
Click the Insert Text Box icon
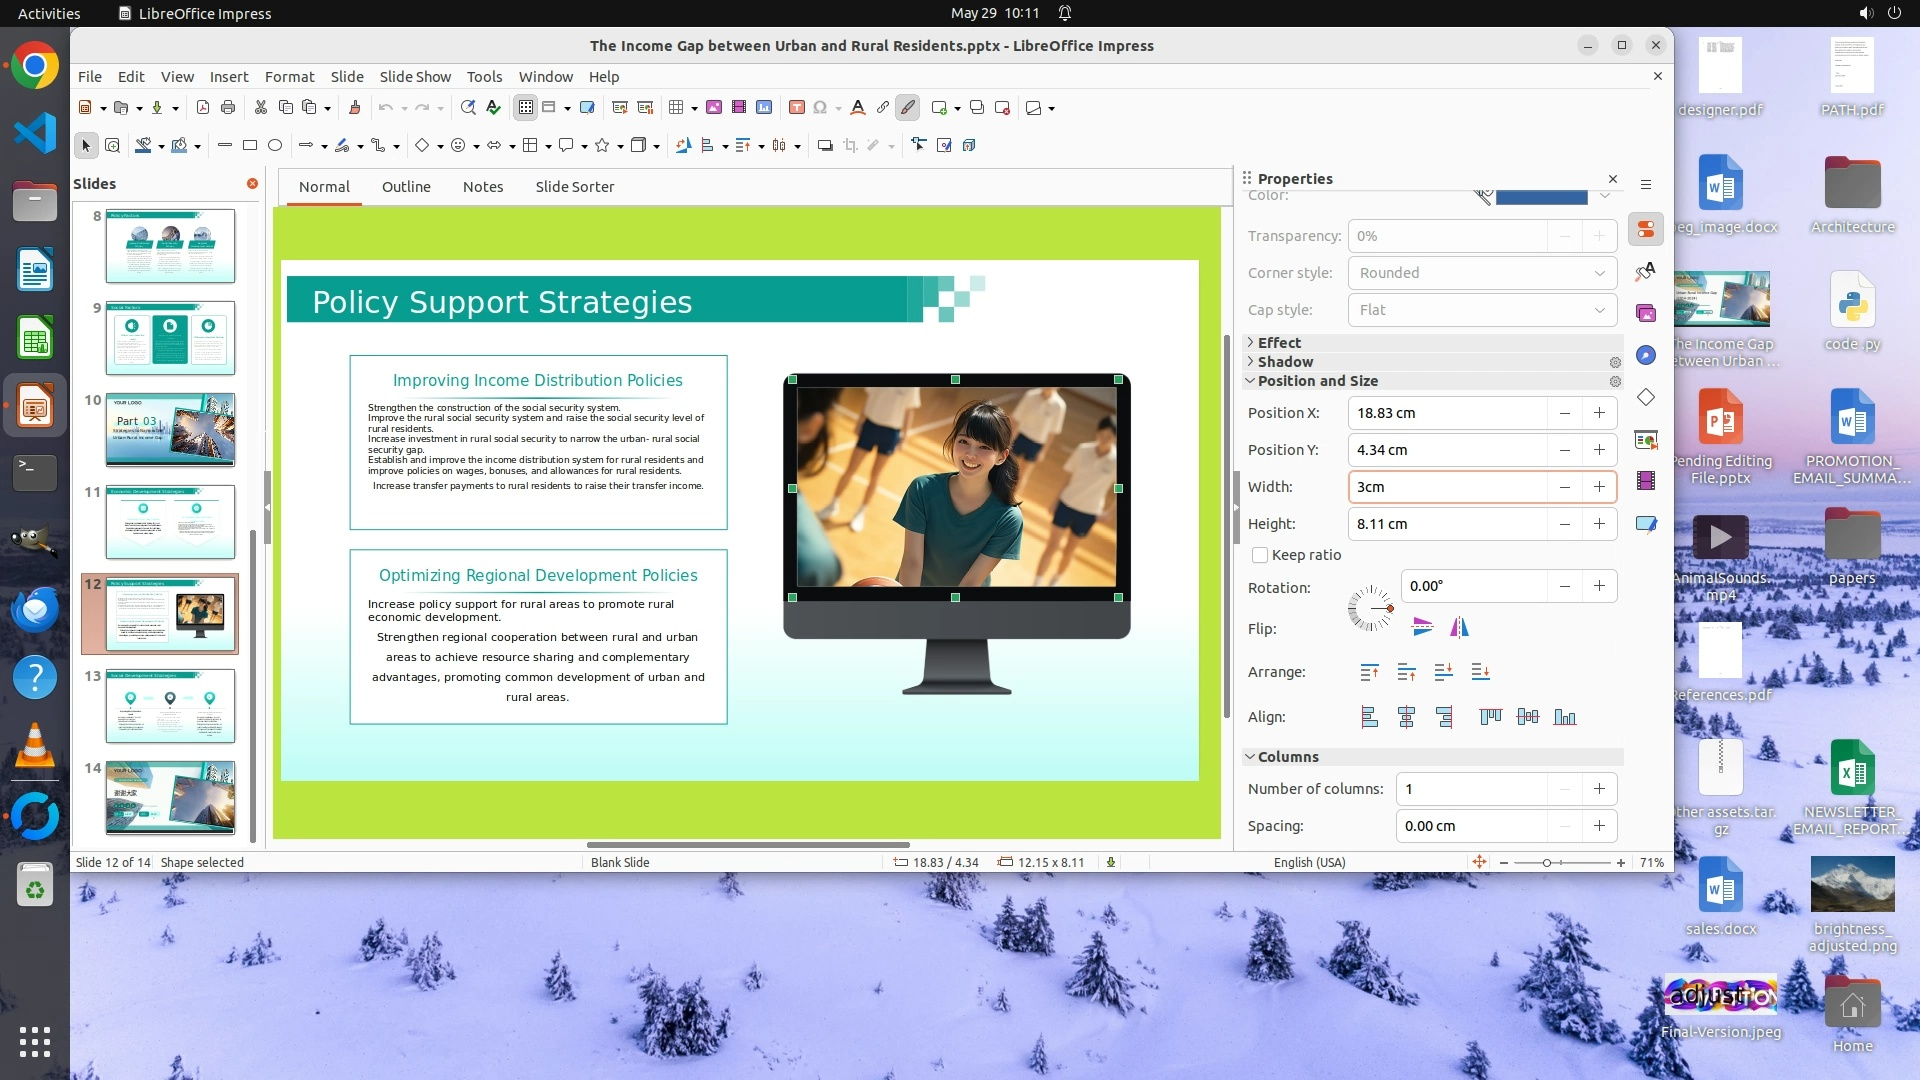click(x=797, y=108)
